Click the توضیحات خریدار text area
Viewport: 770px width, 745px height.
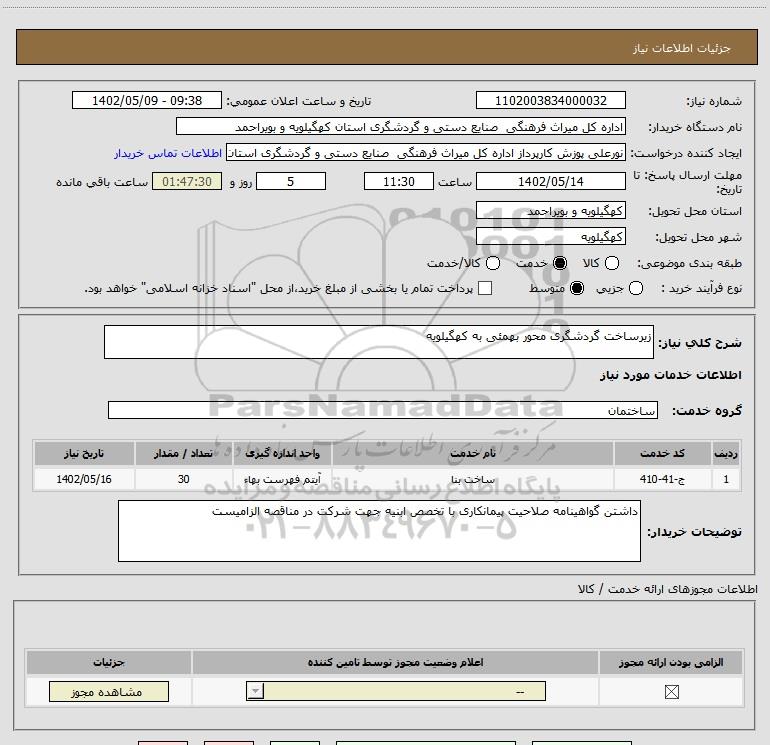click(x=379, y=531)
